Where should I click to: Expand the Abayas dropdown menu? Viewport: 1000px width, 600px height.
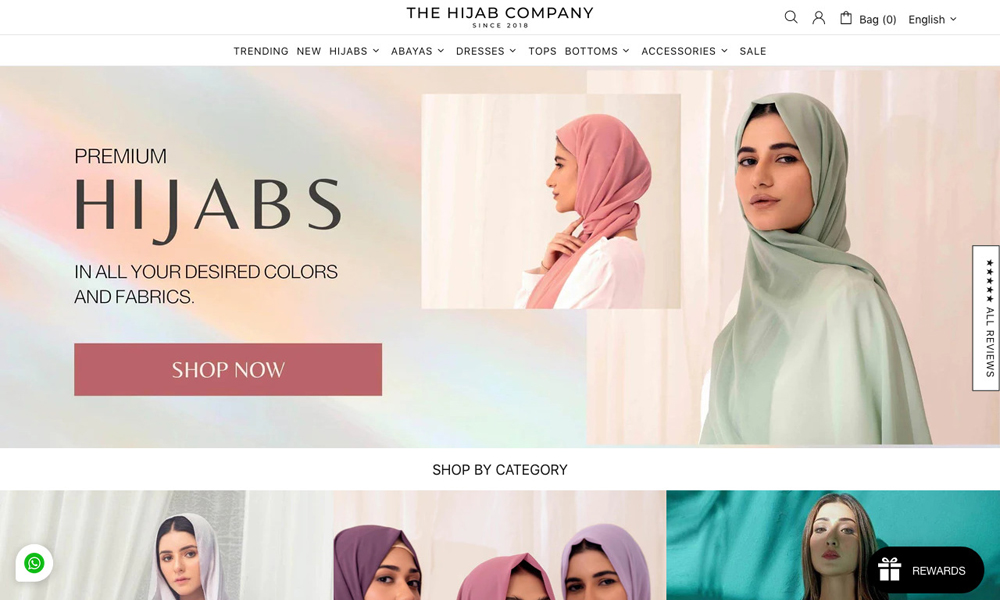coord(418,51)
